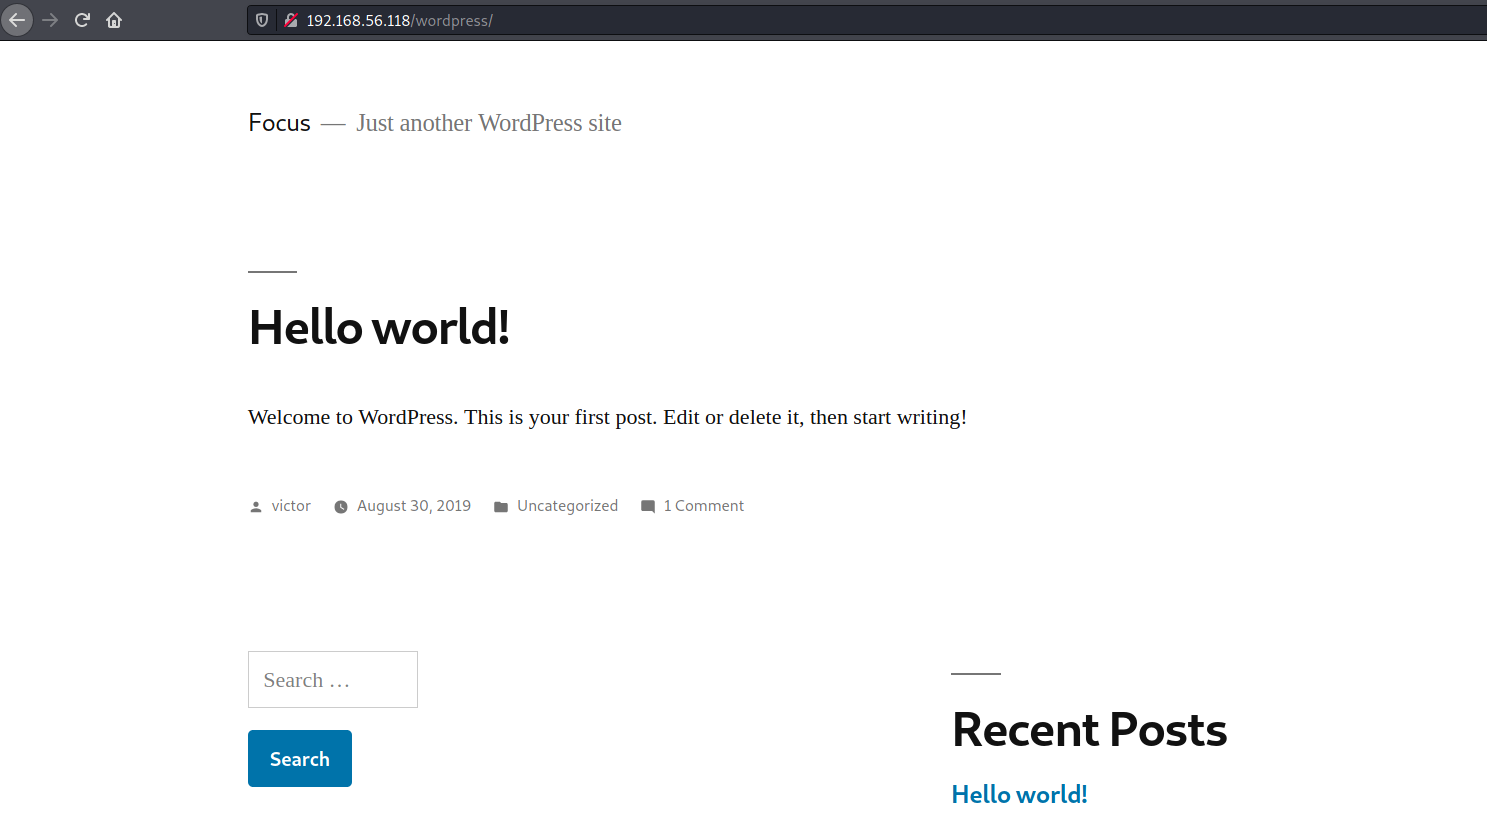This screenshot has width=1487, height=832.
Task: Show insecure connection info via crossed lock icon
Action: pos(290,20)
